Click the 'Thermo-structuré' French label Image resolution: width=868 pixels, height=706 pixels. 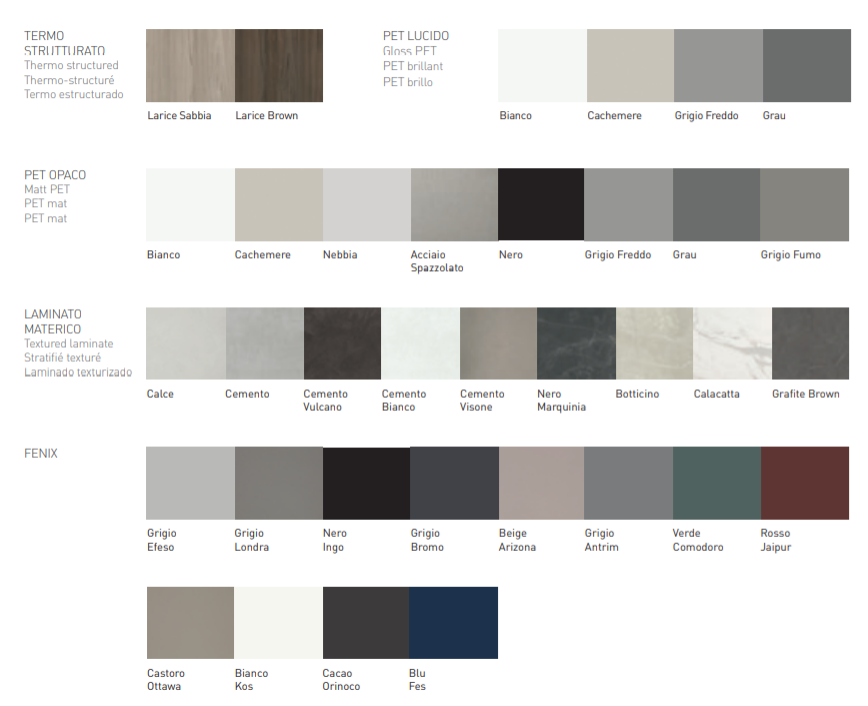(x=69, y=80)
